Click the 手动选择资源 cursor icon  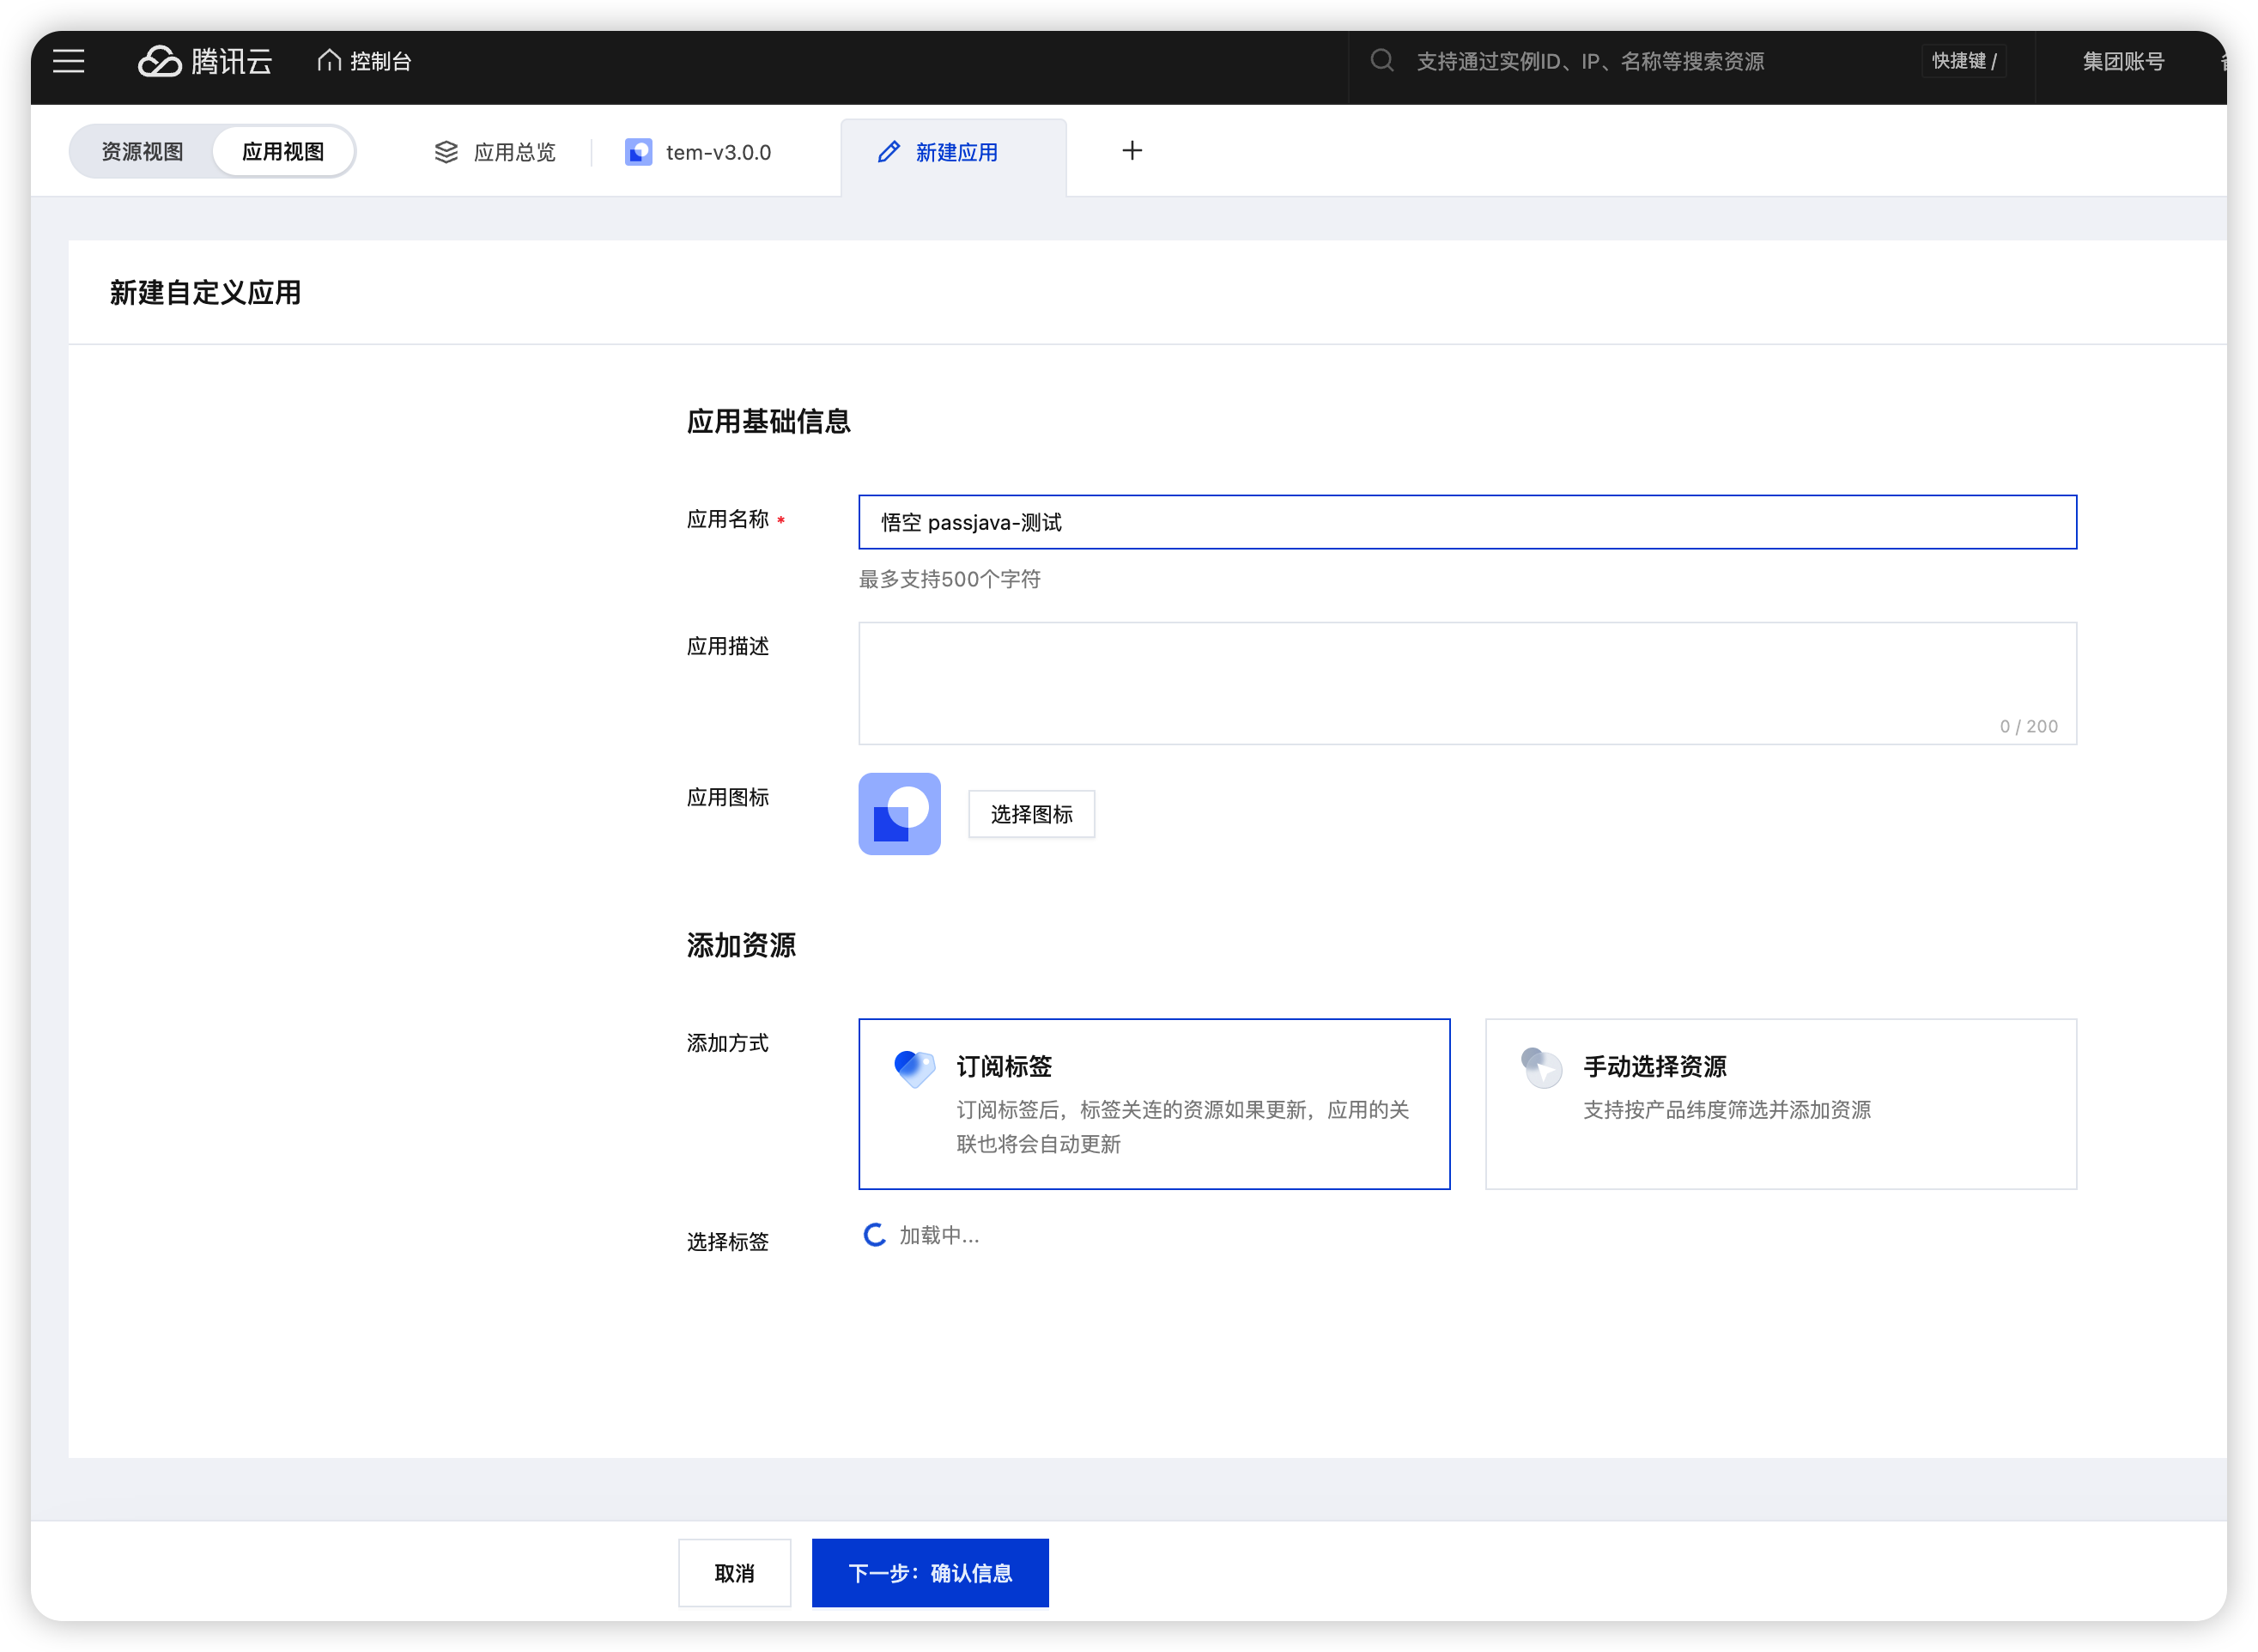1541,1068
